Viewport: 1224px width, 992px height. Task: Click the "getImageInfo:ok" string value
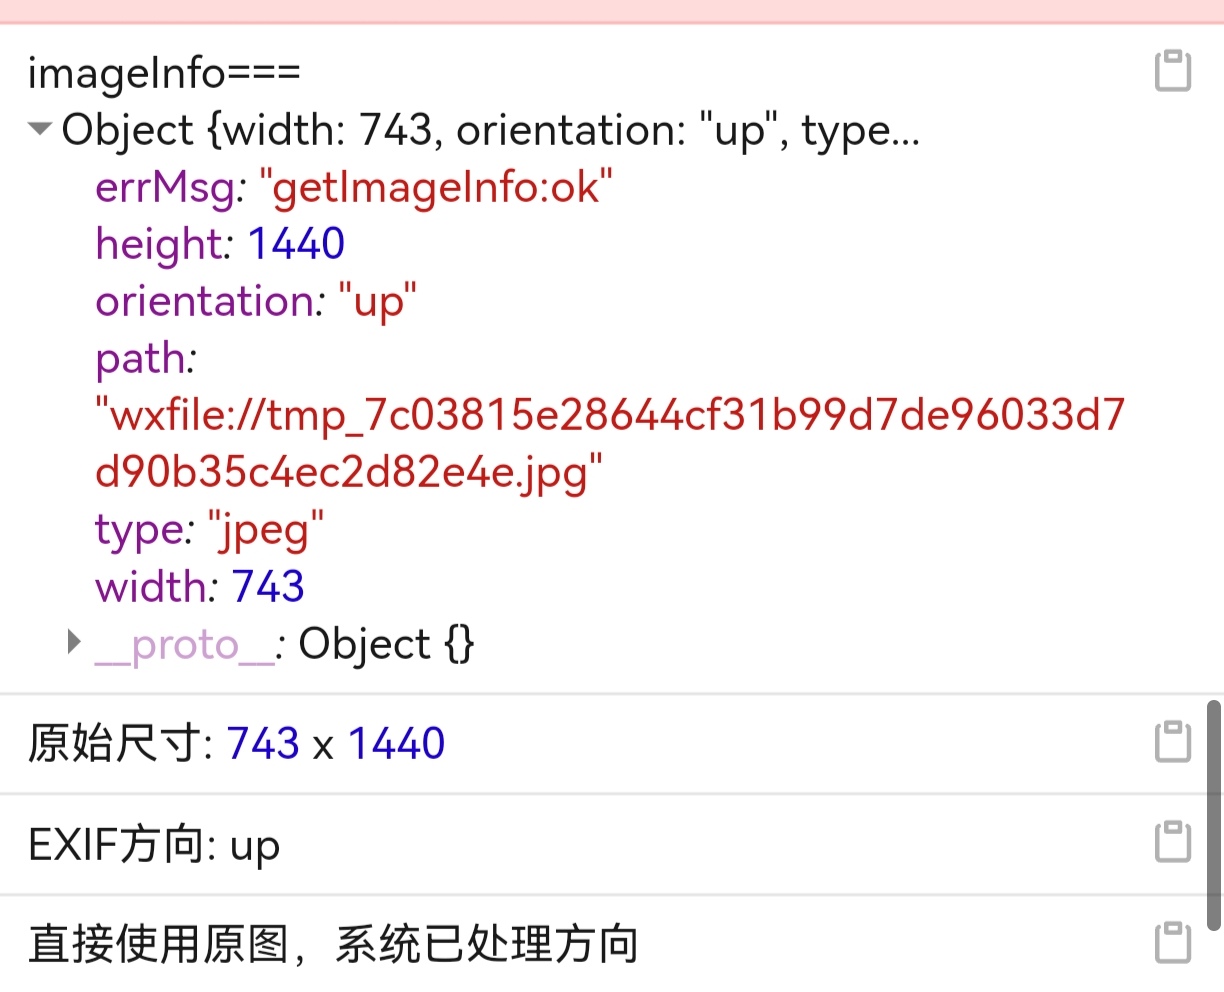tap(436, 187)
